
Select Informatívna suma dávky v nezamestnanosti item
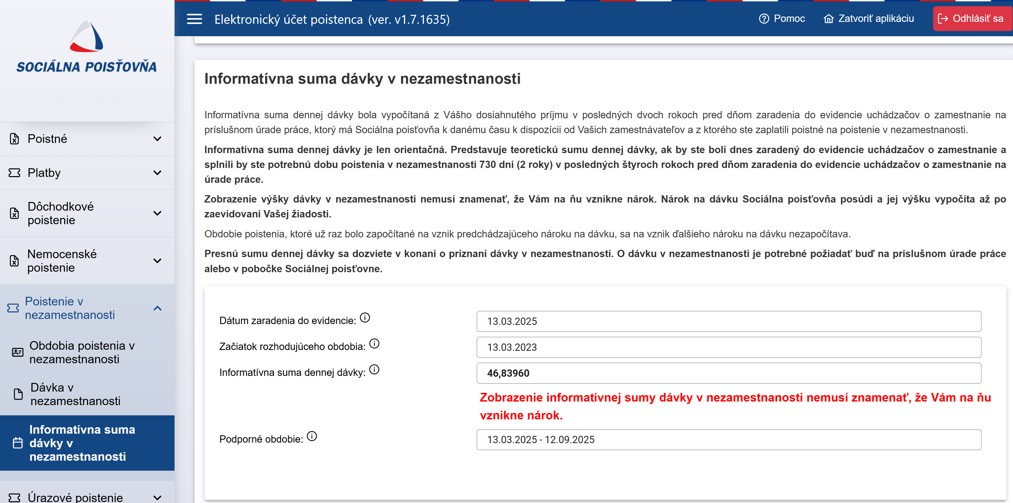pos(87,444)
